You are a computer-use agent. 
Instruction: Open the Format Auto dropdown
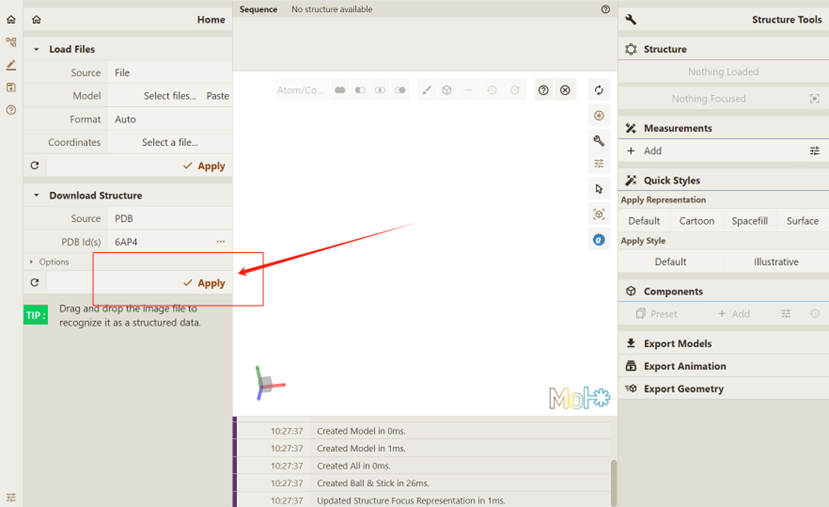[170, 119]
